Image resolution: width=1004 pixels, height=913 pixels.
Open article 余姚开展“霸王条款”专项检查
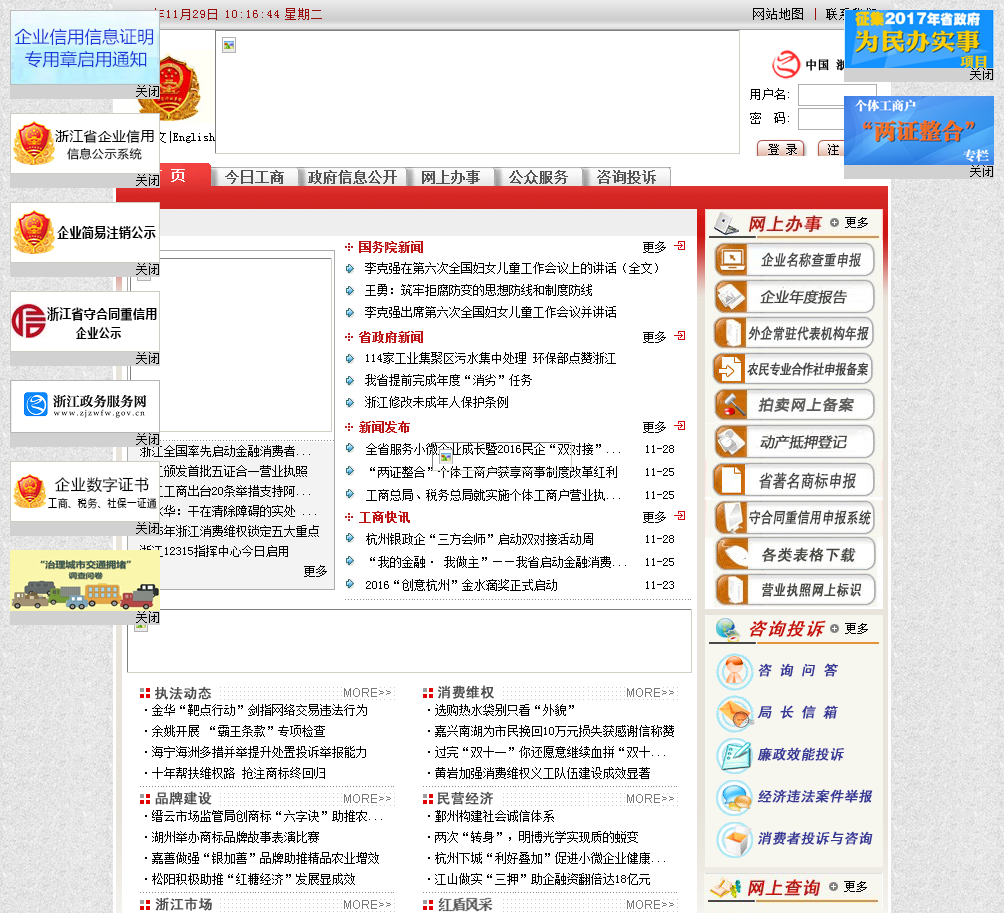click(238, 731)
